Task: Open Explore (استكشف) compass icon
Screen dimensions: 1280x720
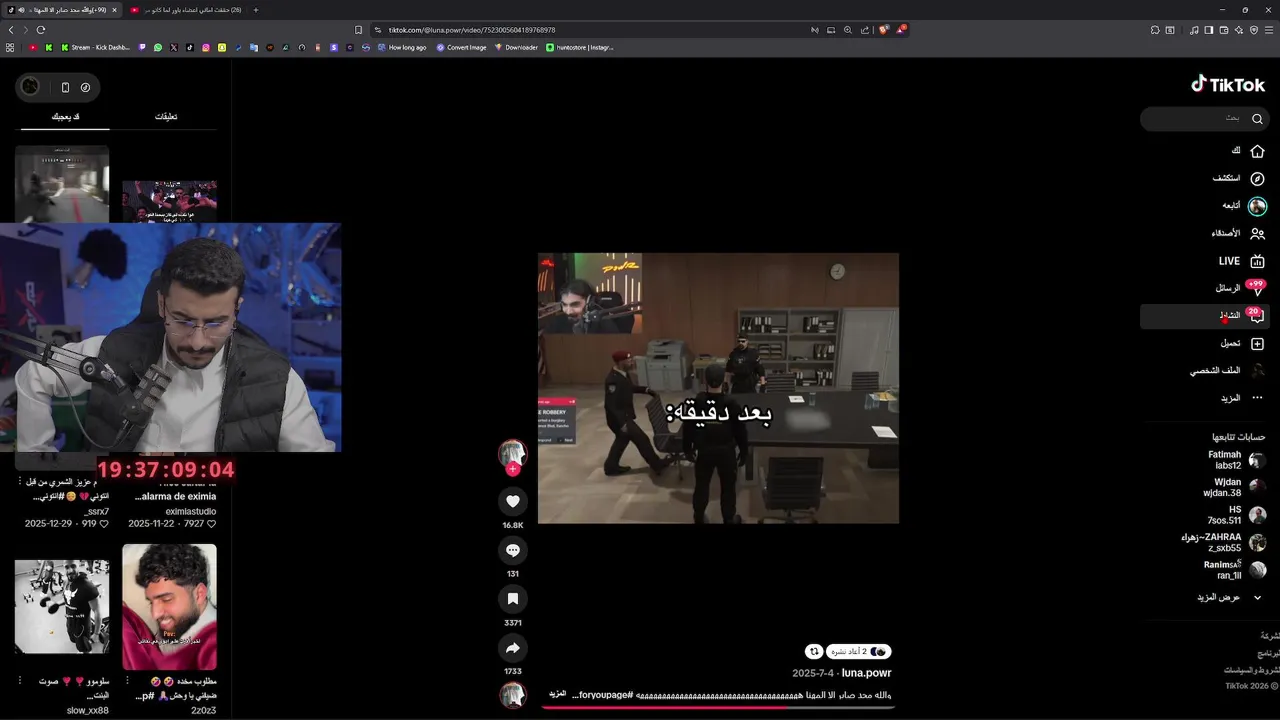Action: click(1257, 178)
